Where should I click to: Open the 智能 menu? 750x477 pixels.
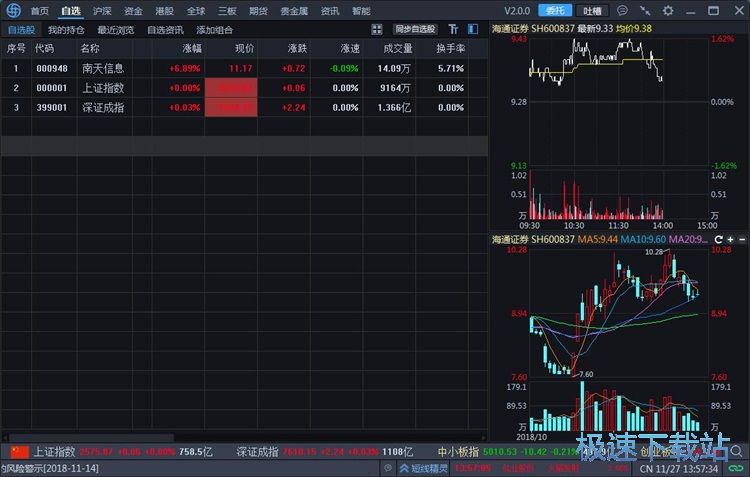361,11
